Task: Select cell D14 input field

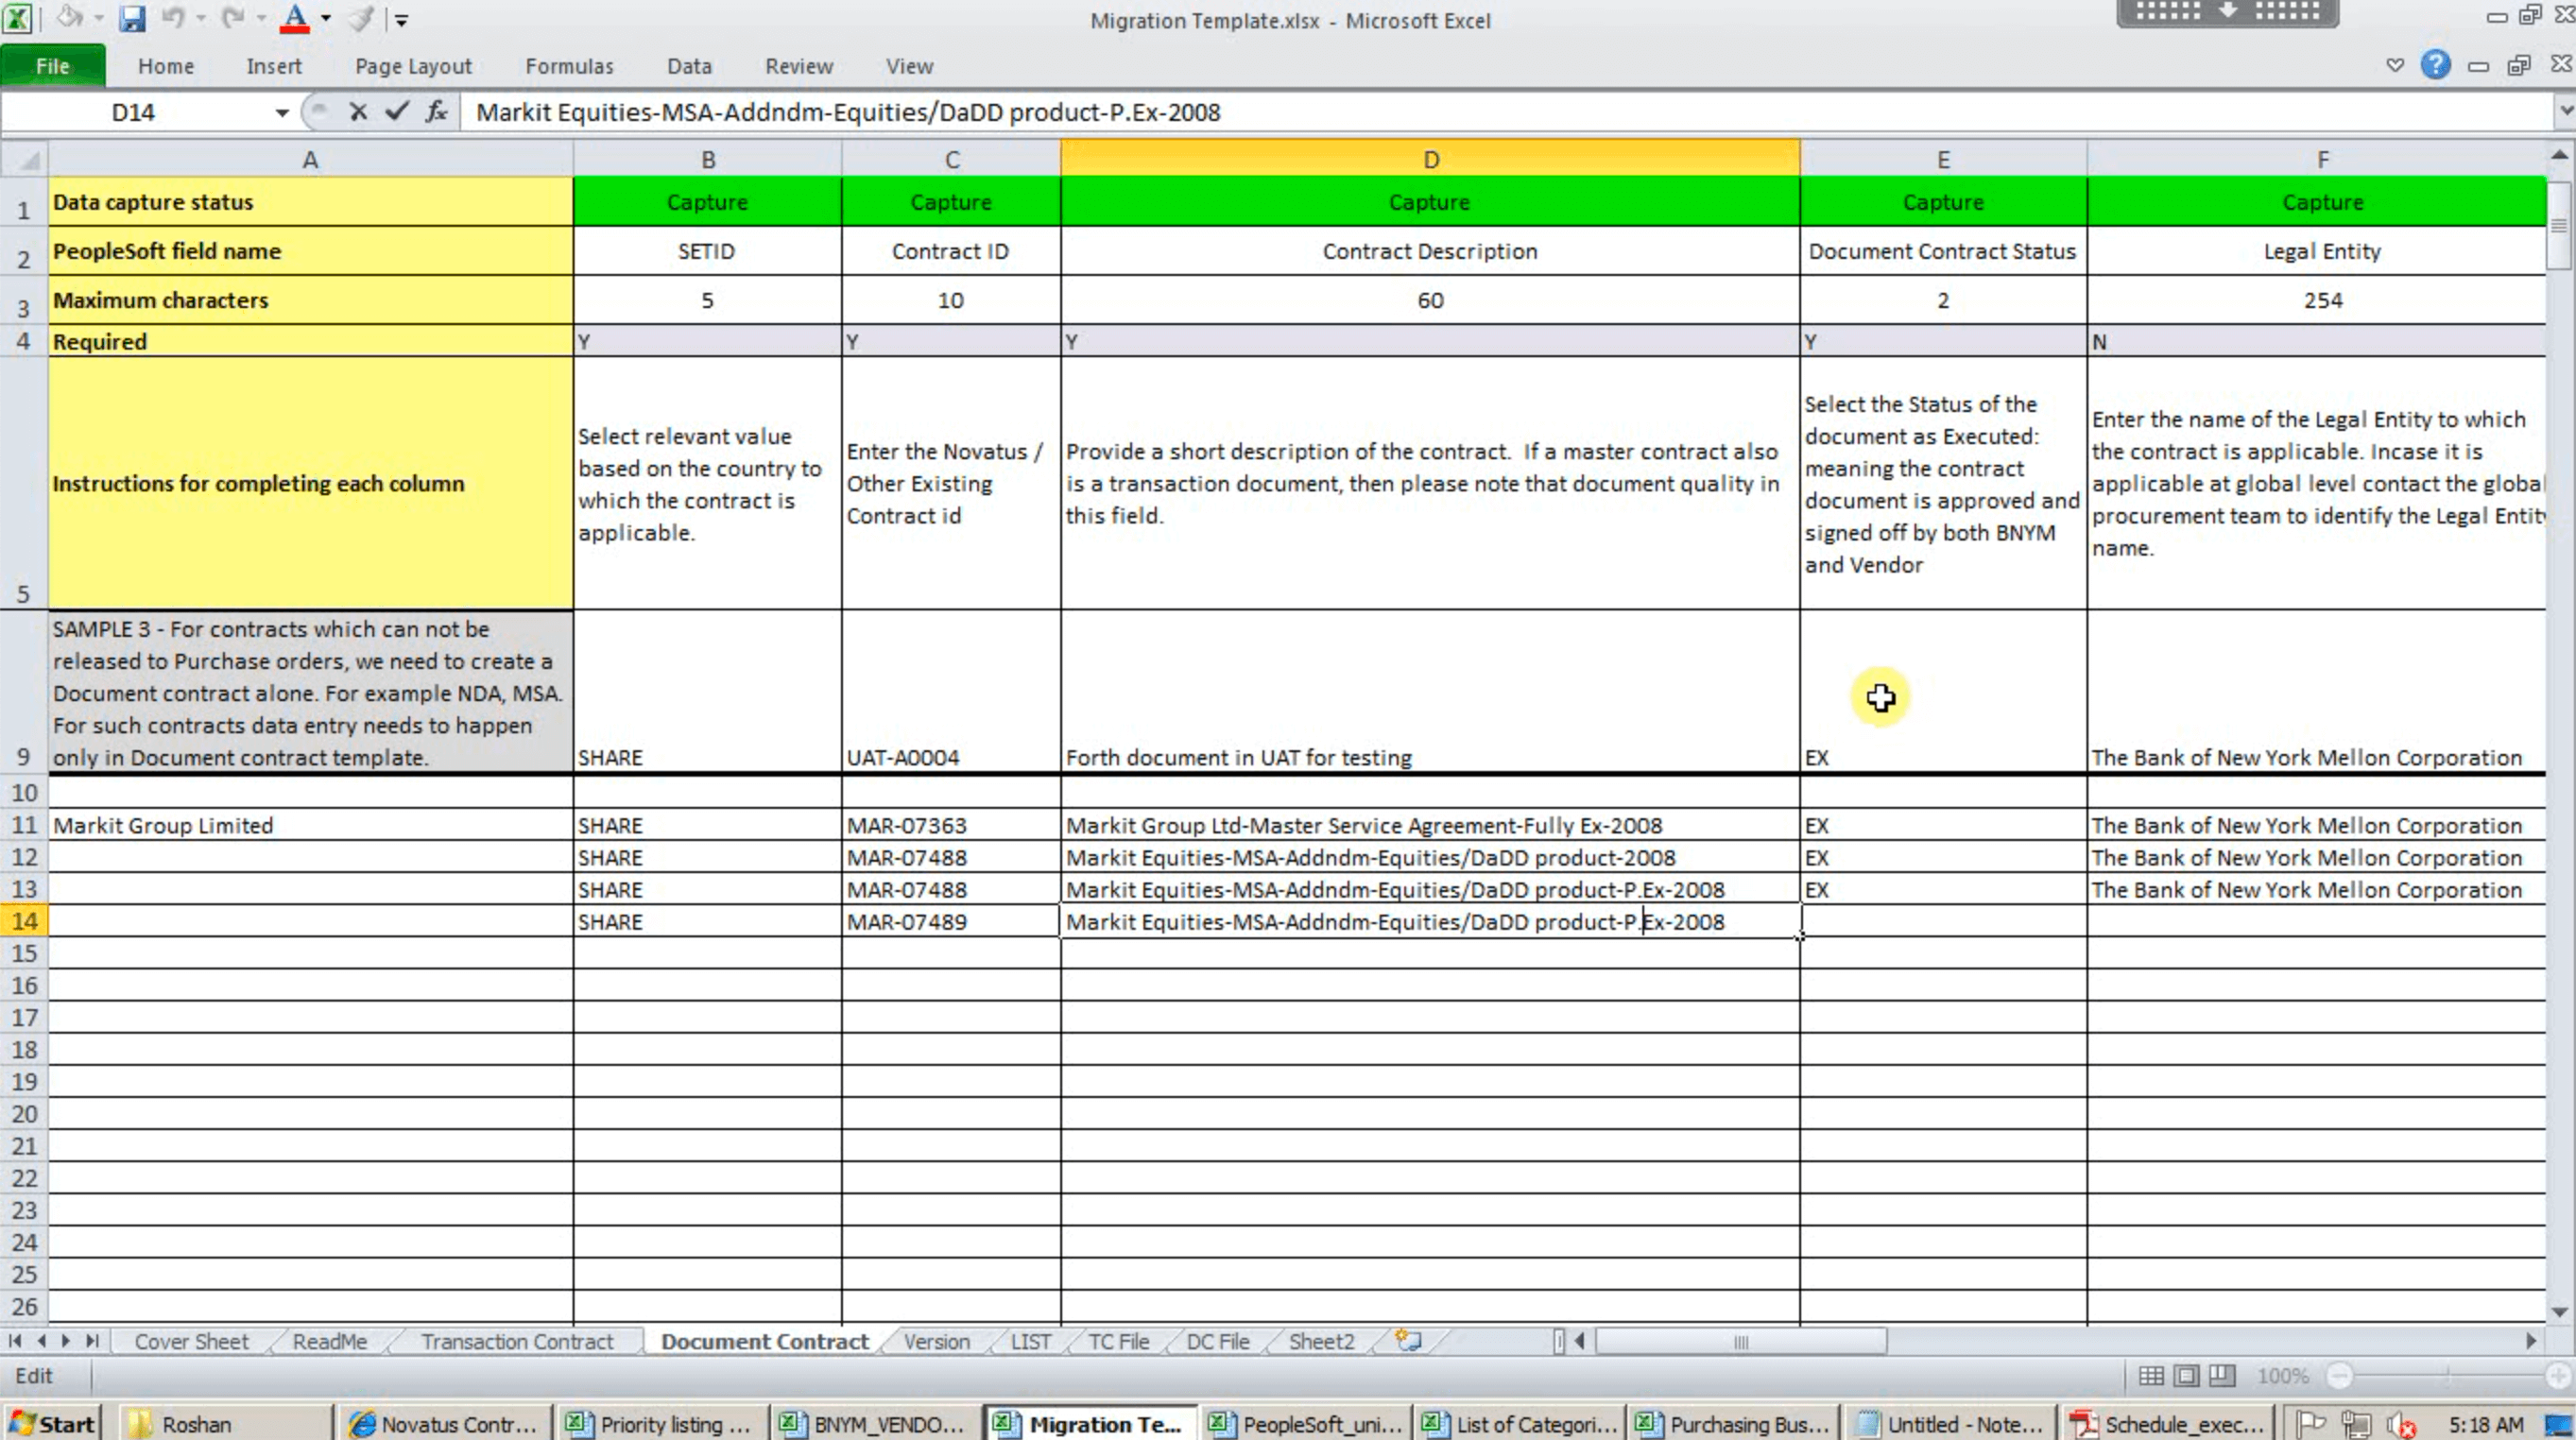Action: tap(1430, 921)
